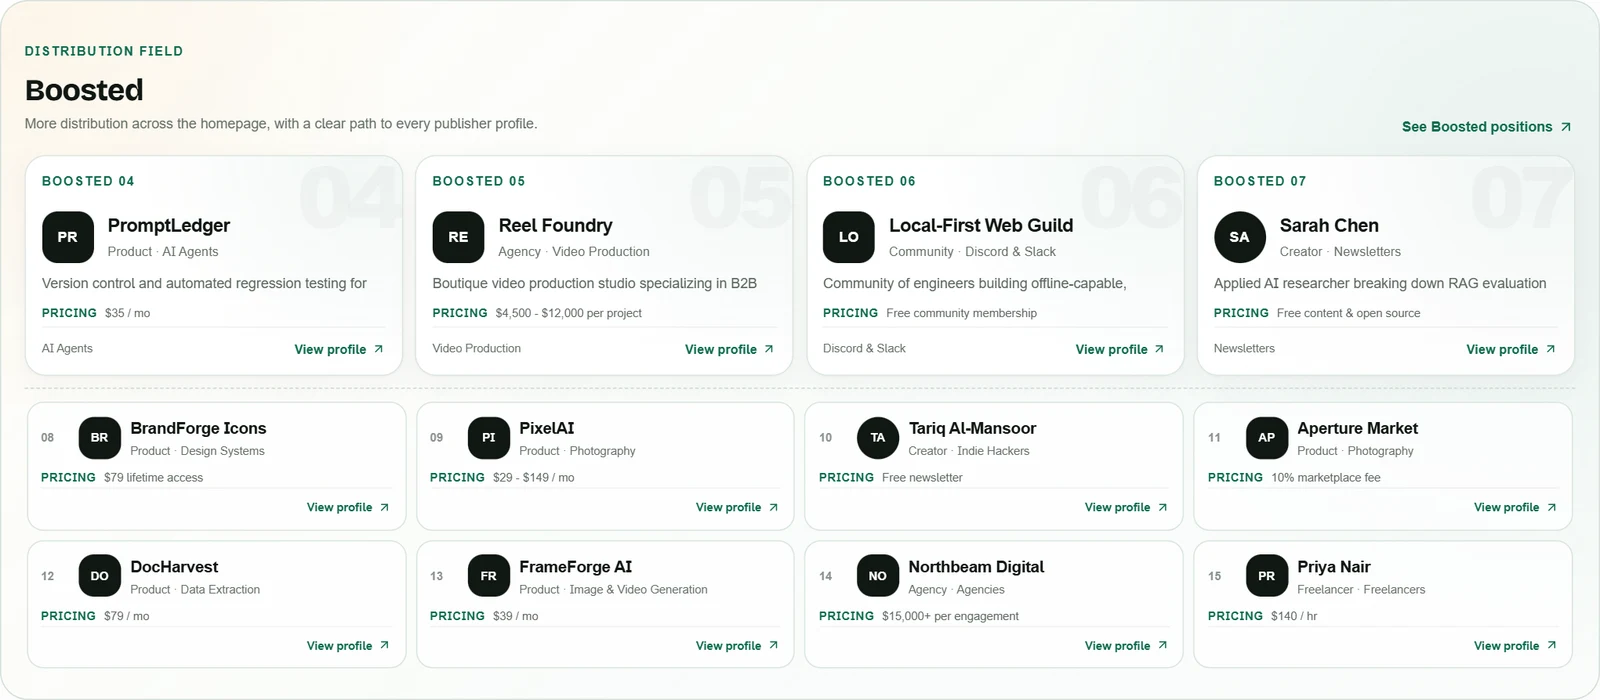The image size is (1600, 700).
Task: View profile of Priya Nair
Action: pos(1515,646)
